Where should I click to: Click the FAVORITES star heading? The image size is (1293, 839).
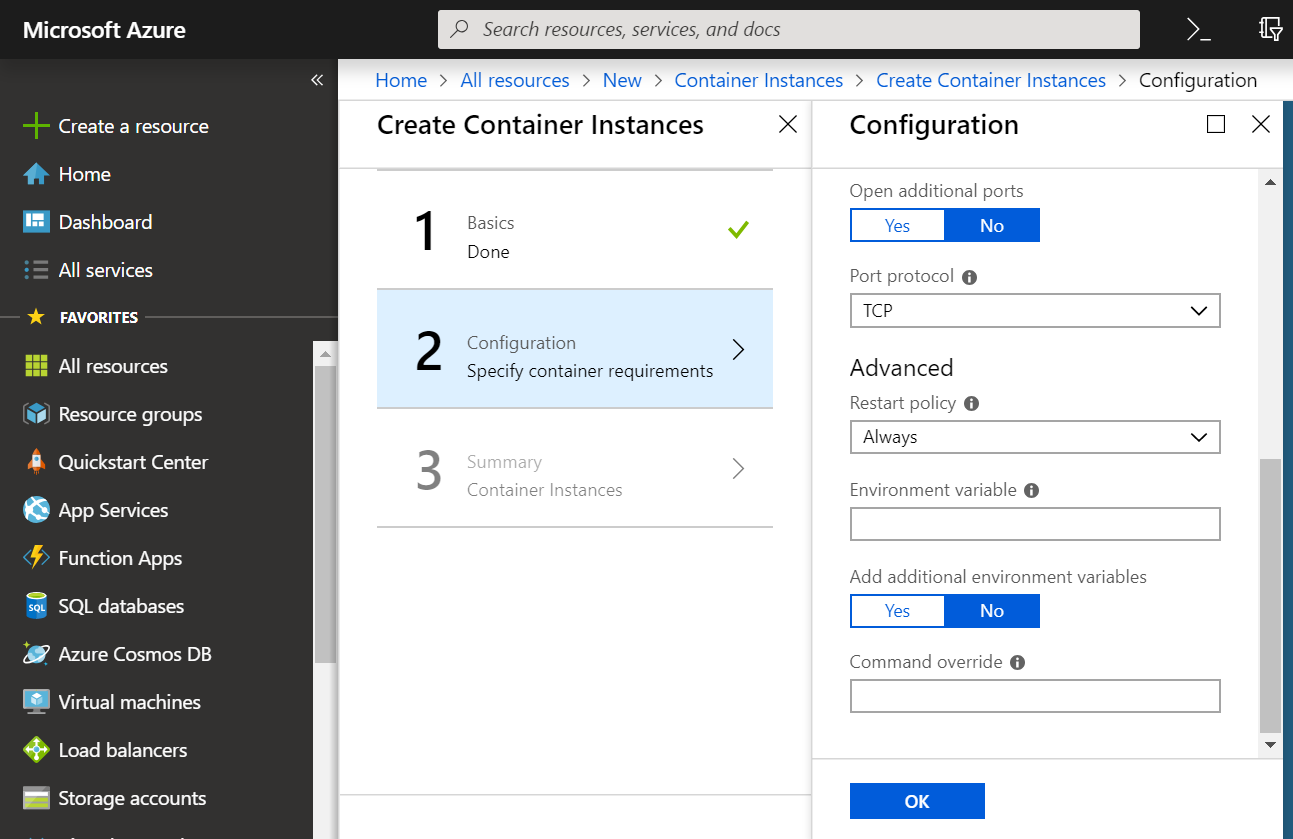[83, 317]
